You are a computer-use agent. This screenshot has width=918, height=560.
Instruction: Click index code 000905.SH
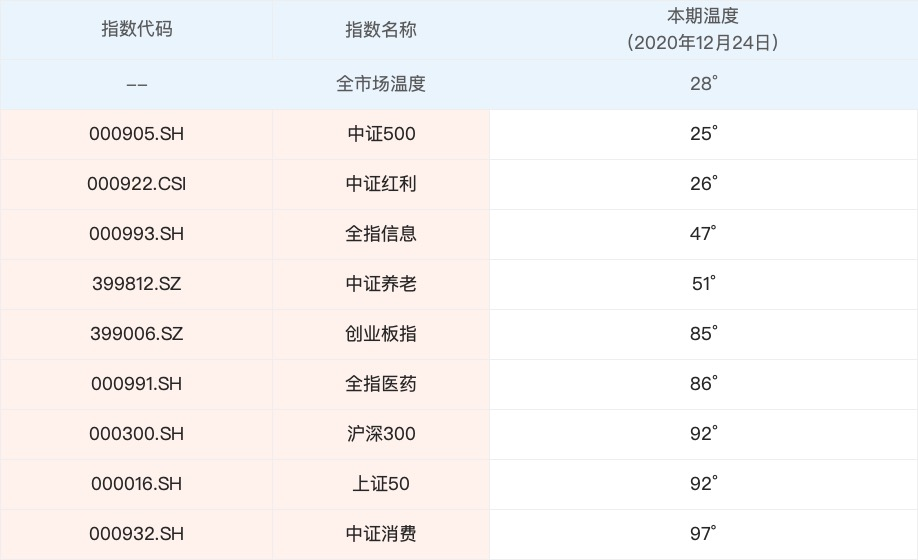coord(137,134)
